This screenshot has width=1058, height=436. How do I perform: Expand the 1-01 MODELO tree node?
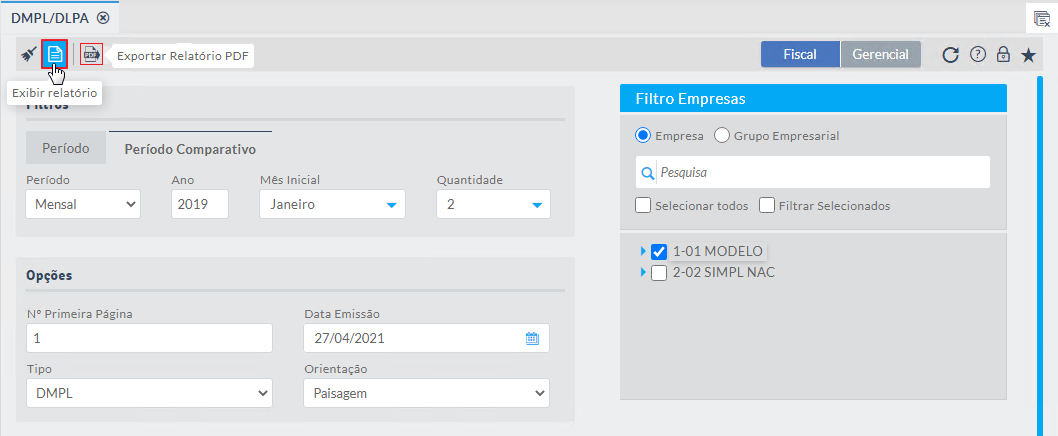(643, 251)
